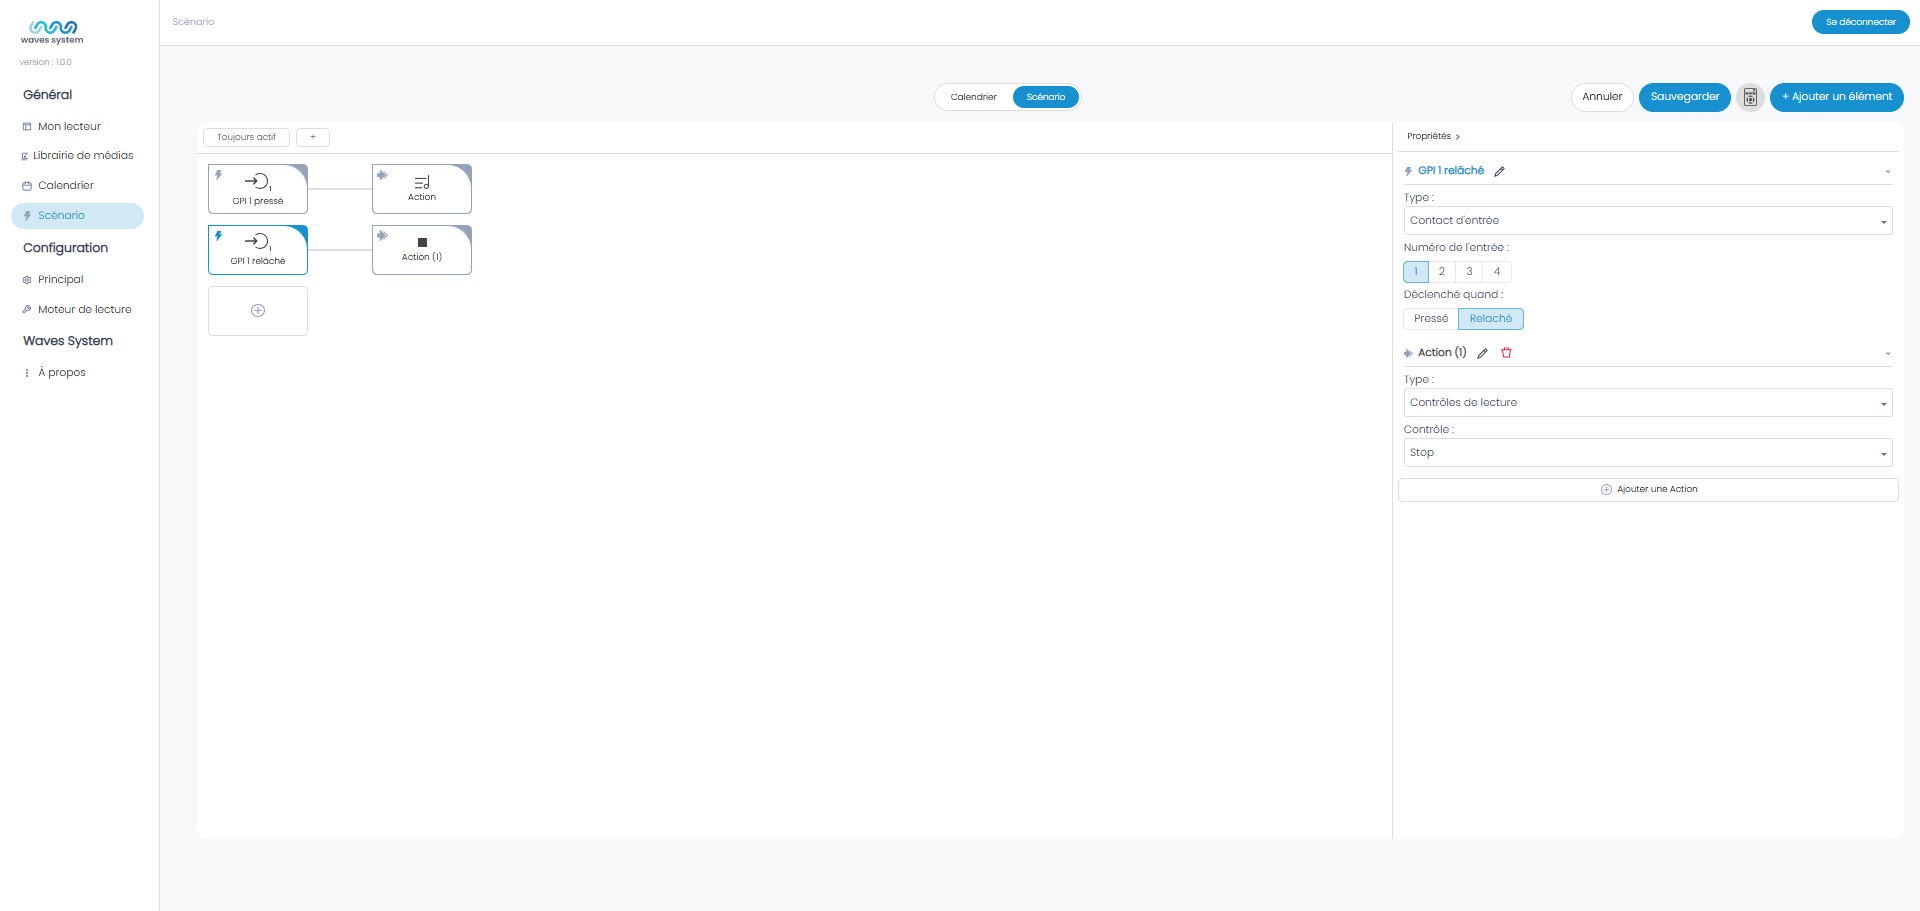Click the red trash icon beside Action (1)
This screenshot has width=1920, height=911.
[x=1506, y=353]
